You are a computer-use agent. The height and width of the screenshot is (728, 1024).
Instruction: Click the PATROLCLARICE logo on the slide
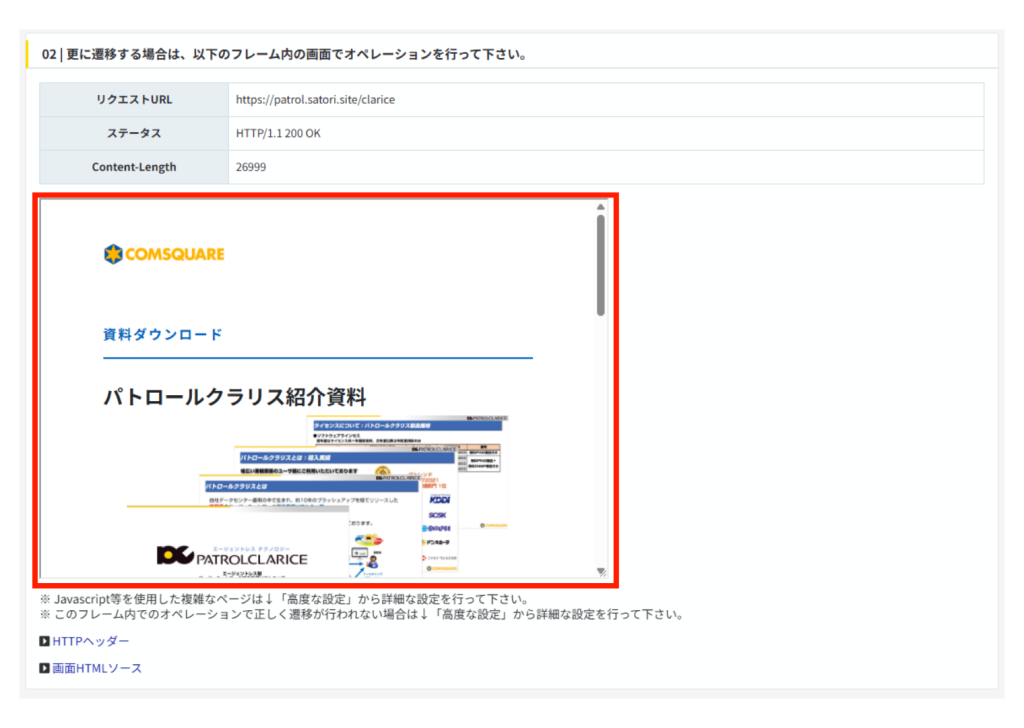click(x=232, y=556)
